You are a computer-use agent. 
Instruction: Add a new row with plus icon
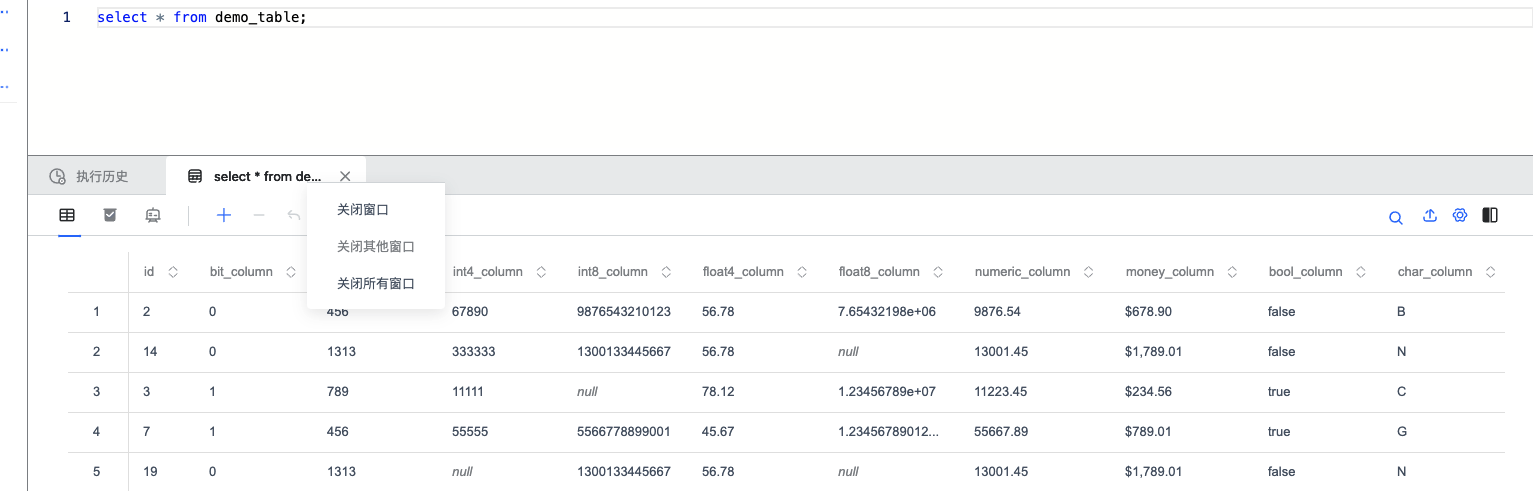(224, 215)
